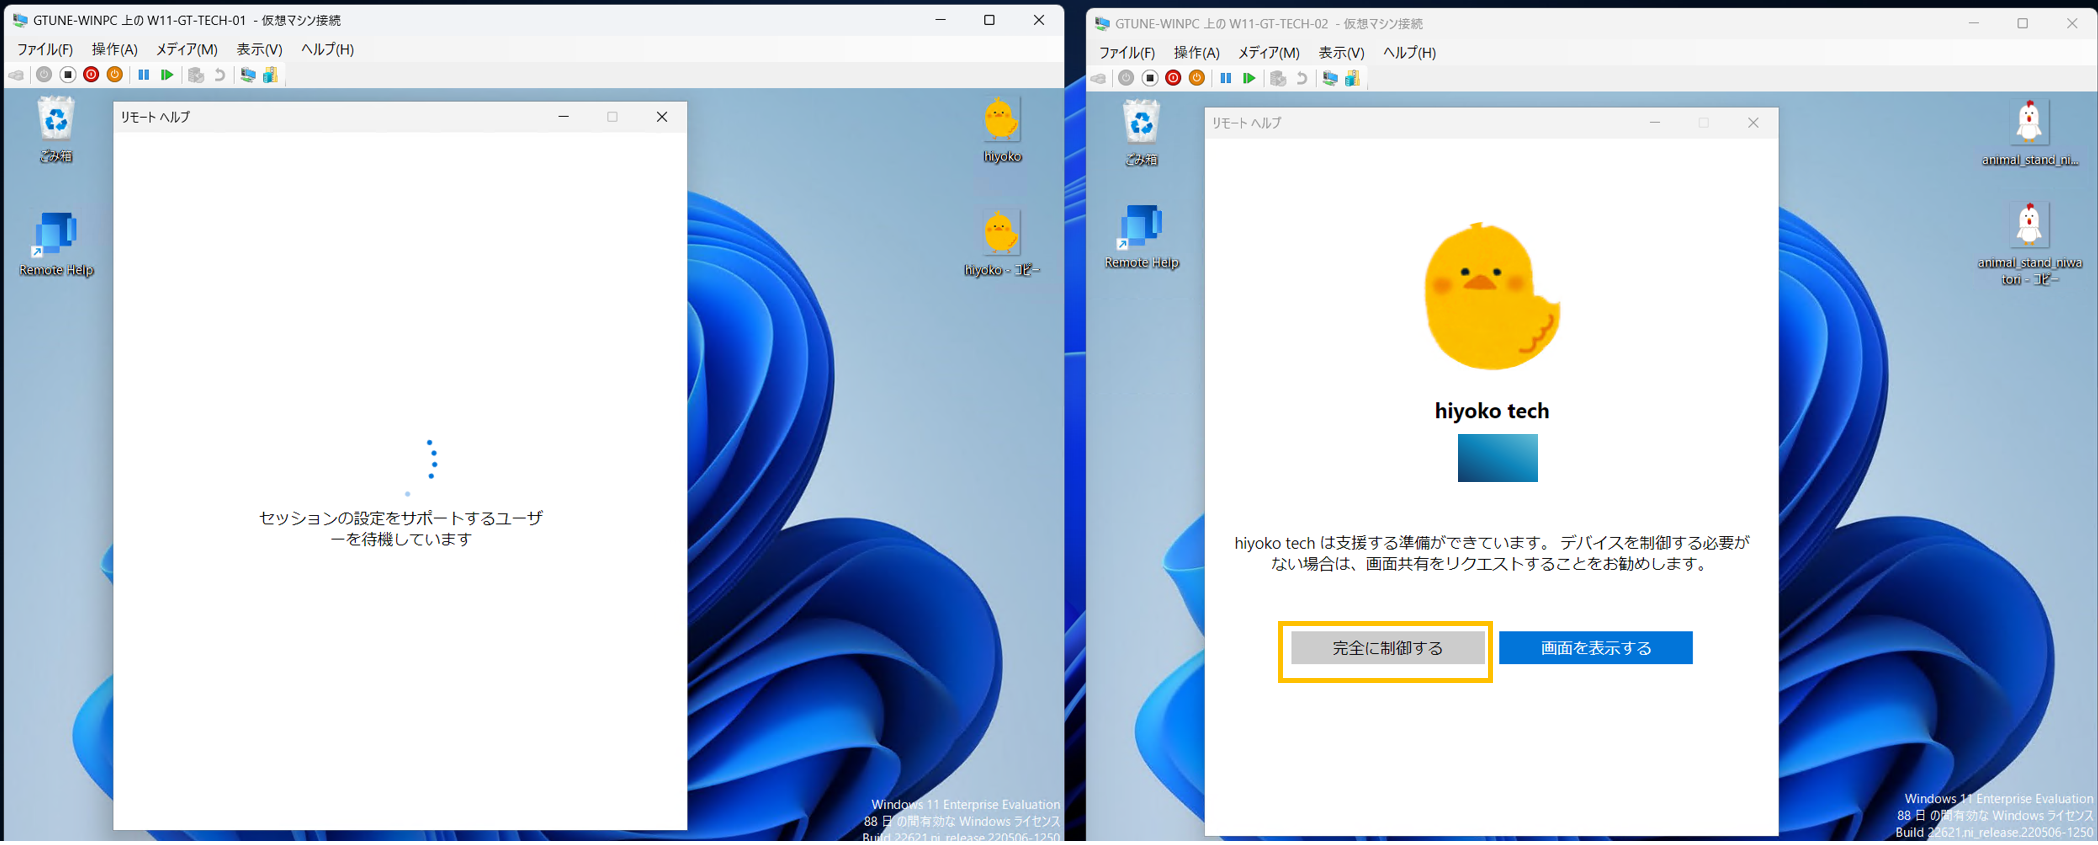Open 操作(A) menu in TECH-02 window
Screen dimensions: 2098x845
[1197, 52]
